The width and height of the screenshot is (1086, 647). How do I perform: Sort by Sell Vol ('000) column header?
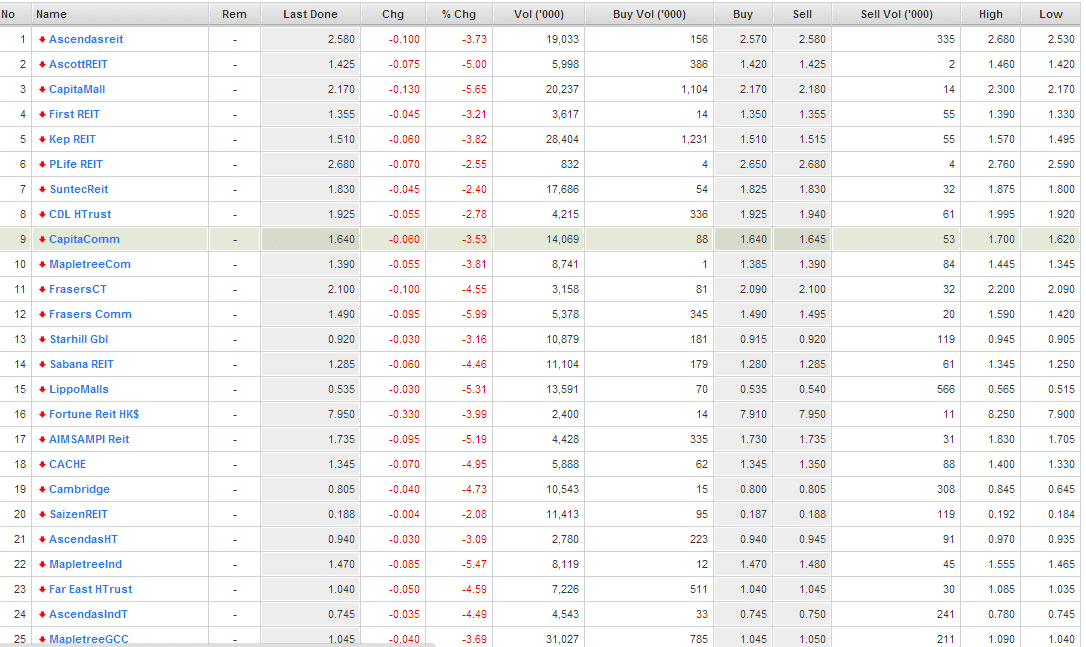tap(896, 14)
